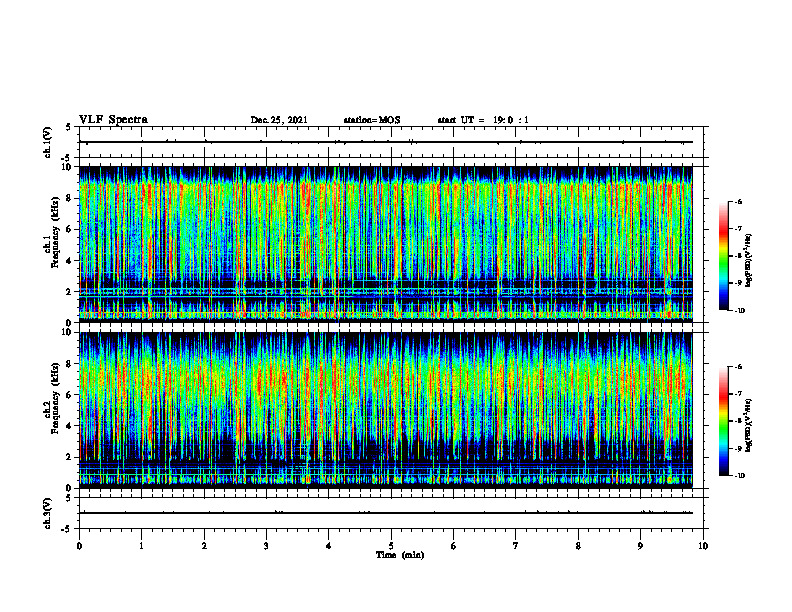Click time axis tick label "10"

point(703,546)
